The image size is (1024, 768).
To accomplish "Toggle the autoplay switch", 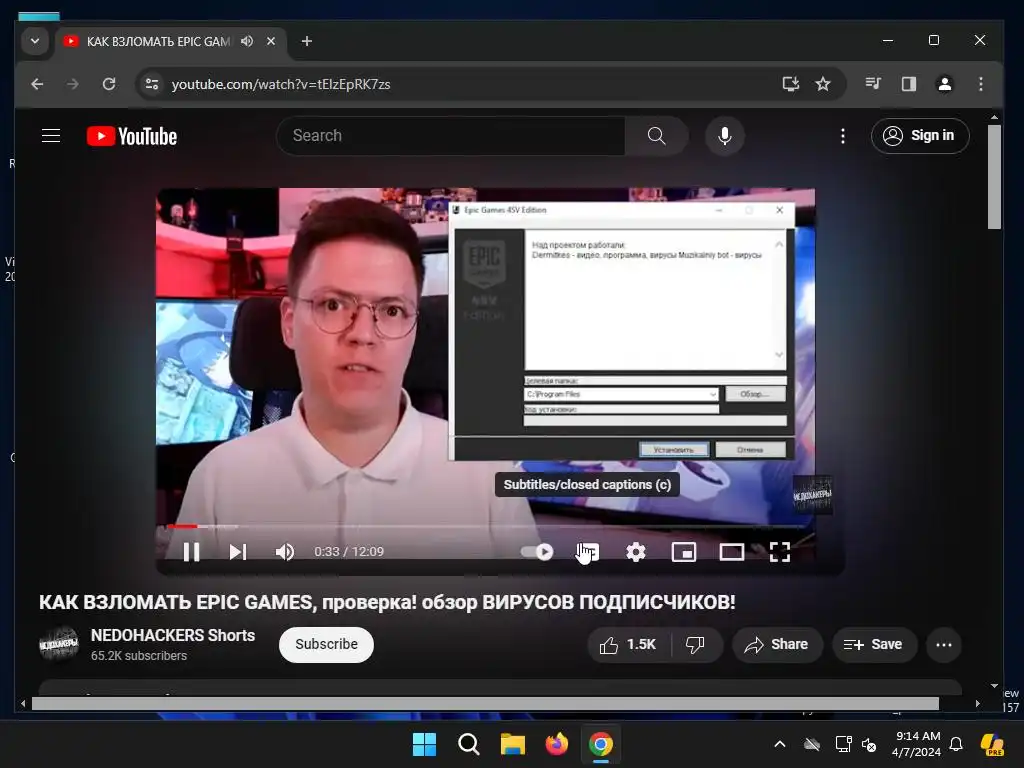I will tap(537, 552).
